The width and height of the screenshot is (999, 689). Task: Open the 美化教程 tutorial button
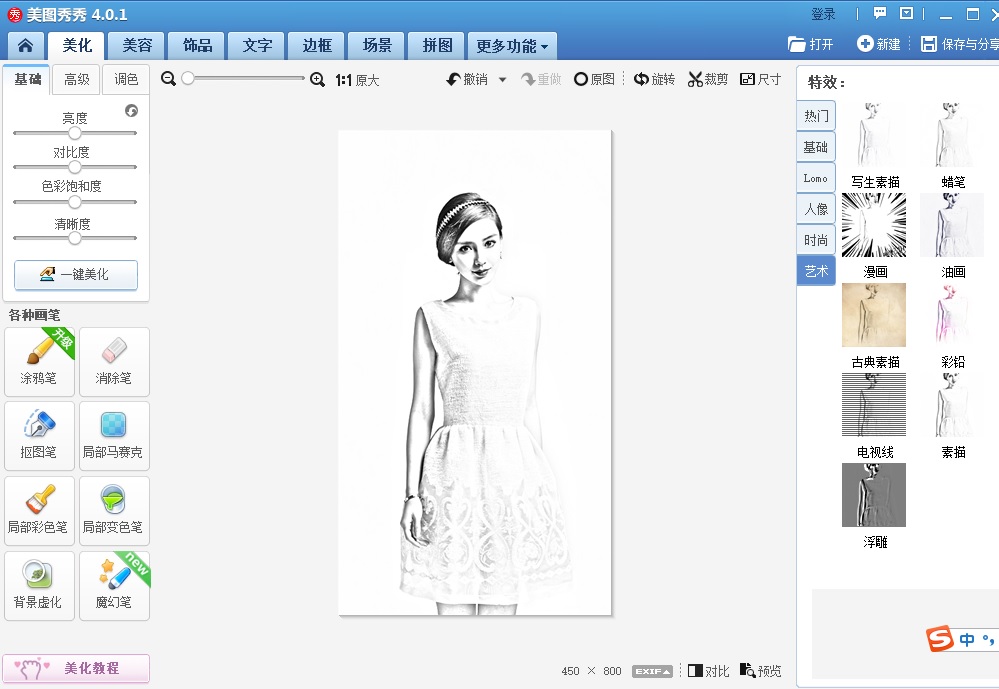click(76, 668)
